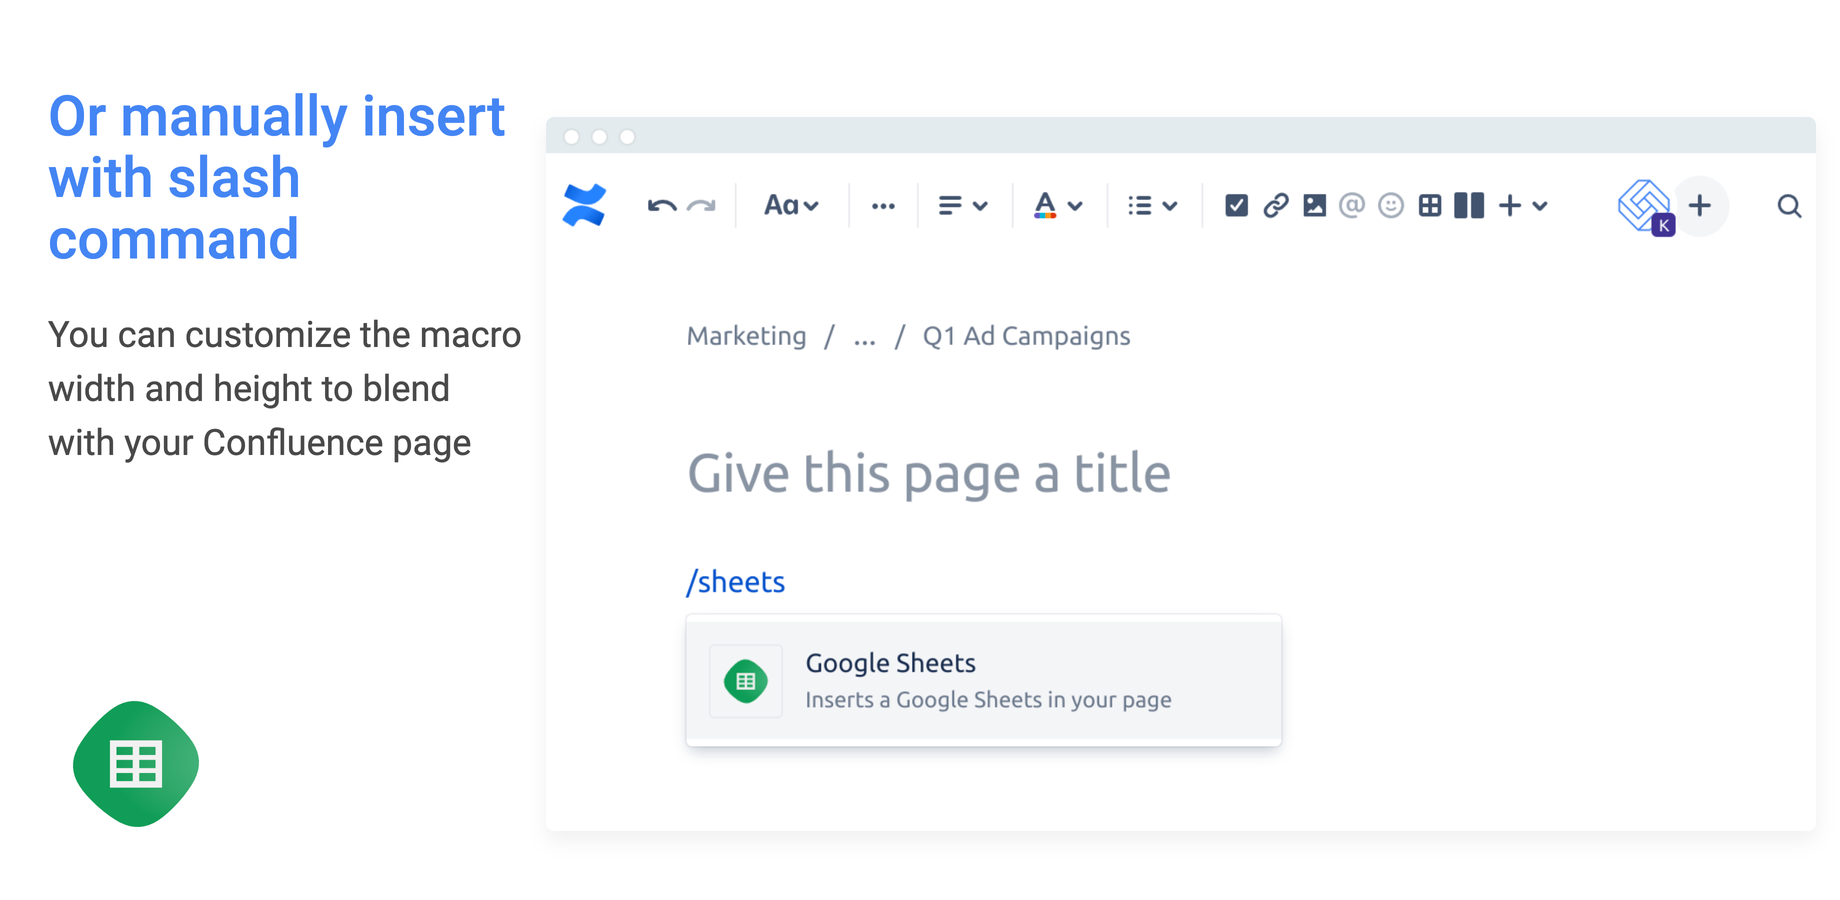Open the Aa text styles dropdown
The image size is (1840, 900).
pos(791,206)
